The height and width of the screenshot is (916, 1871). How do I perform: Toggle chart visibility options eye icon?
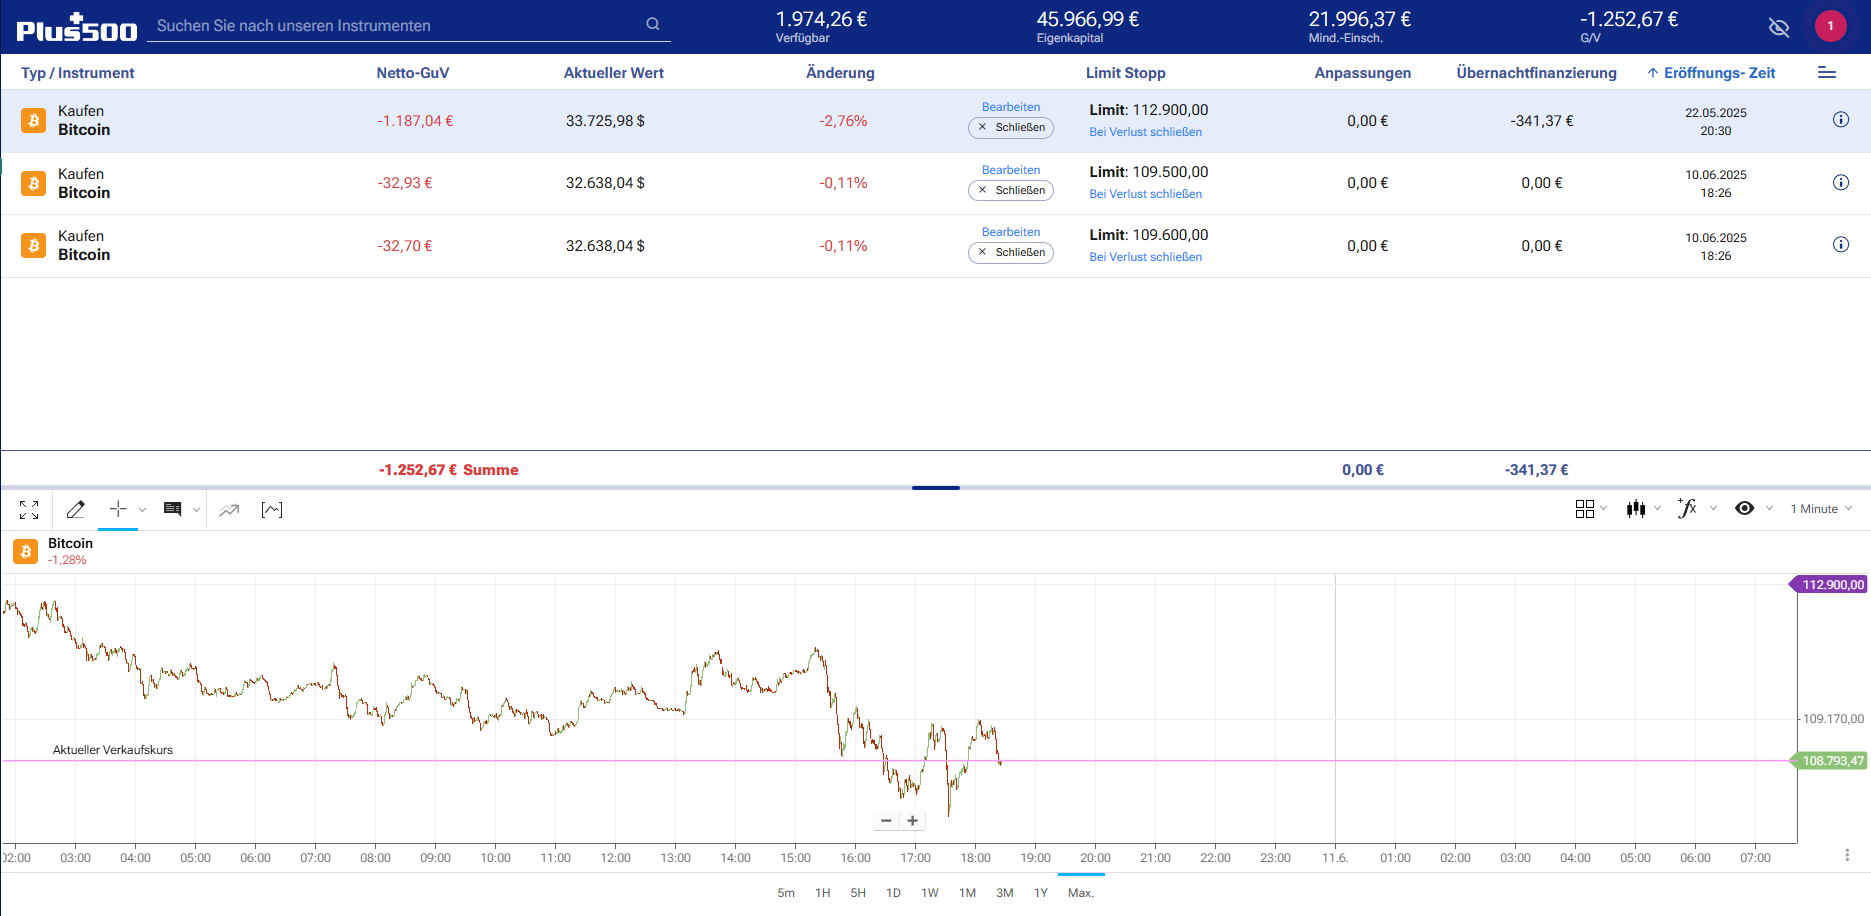pyautogui.click(x=1744, y=509)
